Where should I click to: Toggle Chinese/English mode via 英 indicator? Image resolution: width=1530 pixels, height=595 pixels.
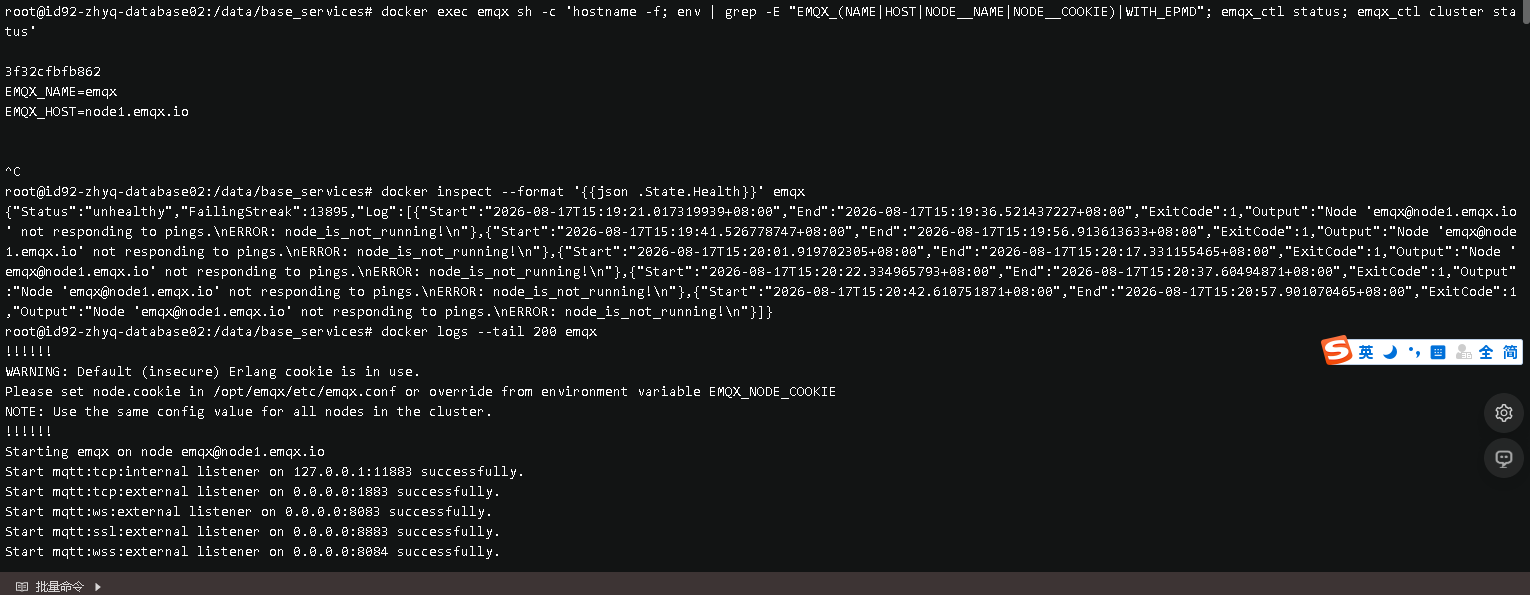click(x=1366, y=352)
